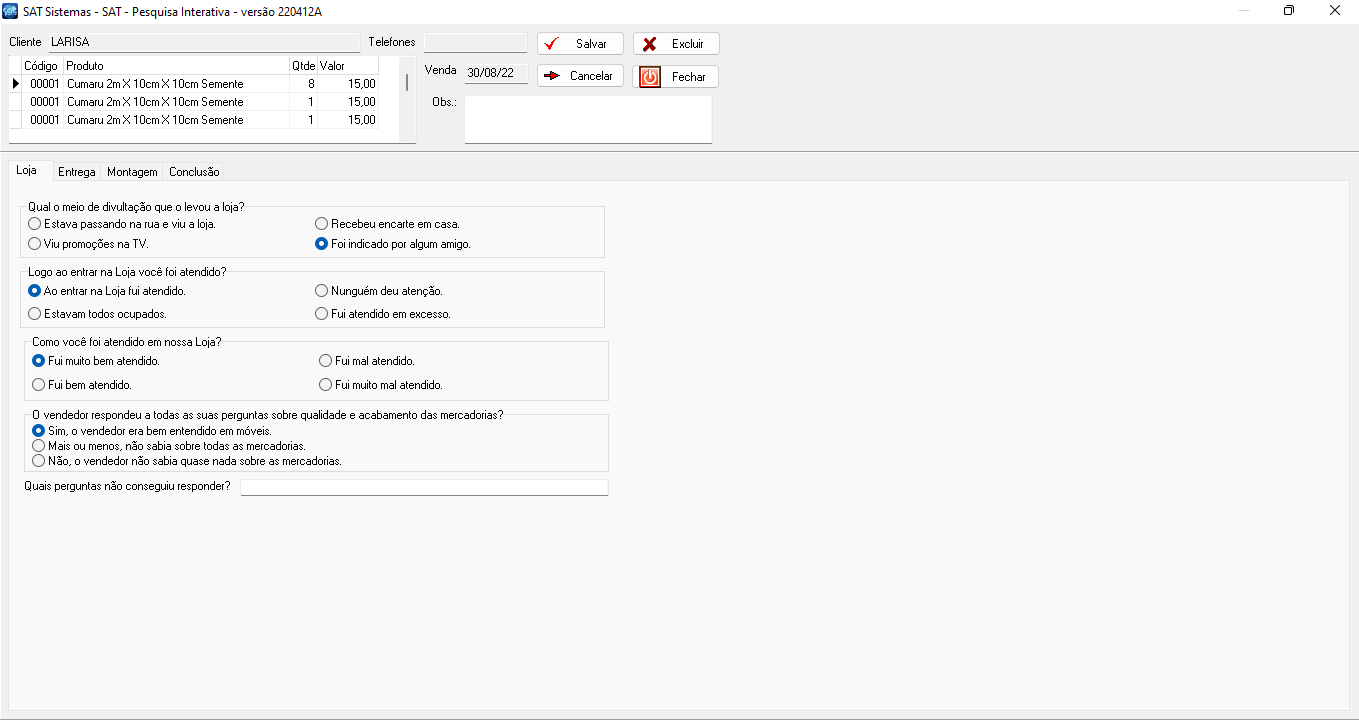Select 'Mais ou menos' vendor knowledge option
This screenshot has height=720, width=1359.
(39, 446)
